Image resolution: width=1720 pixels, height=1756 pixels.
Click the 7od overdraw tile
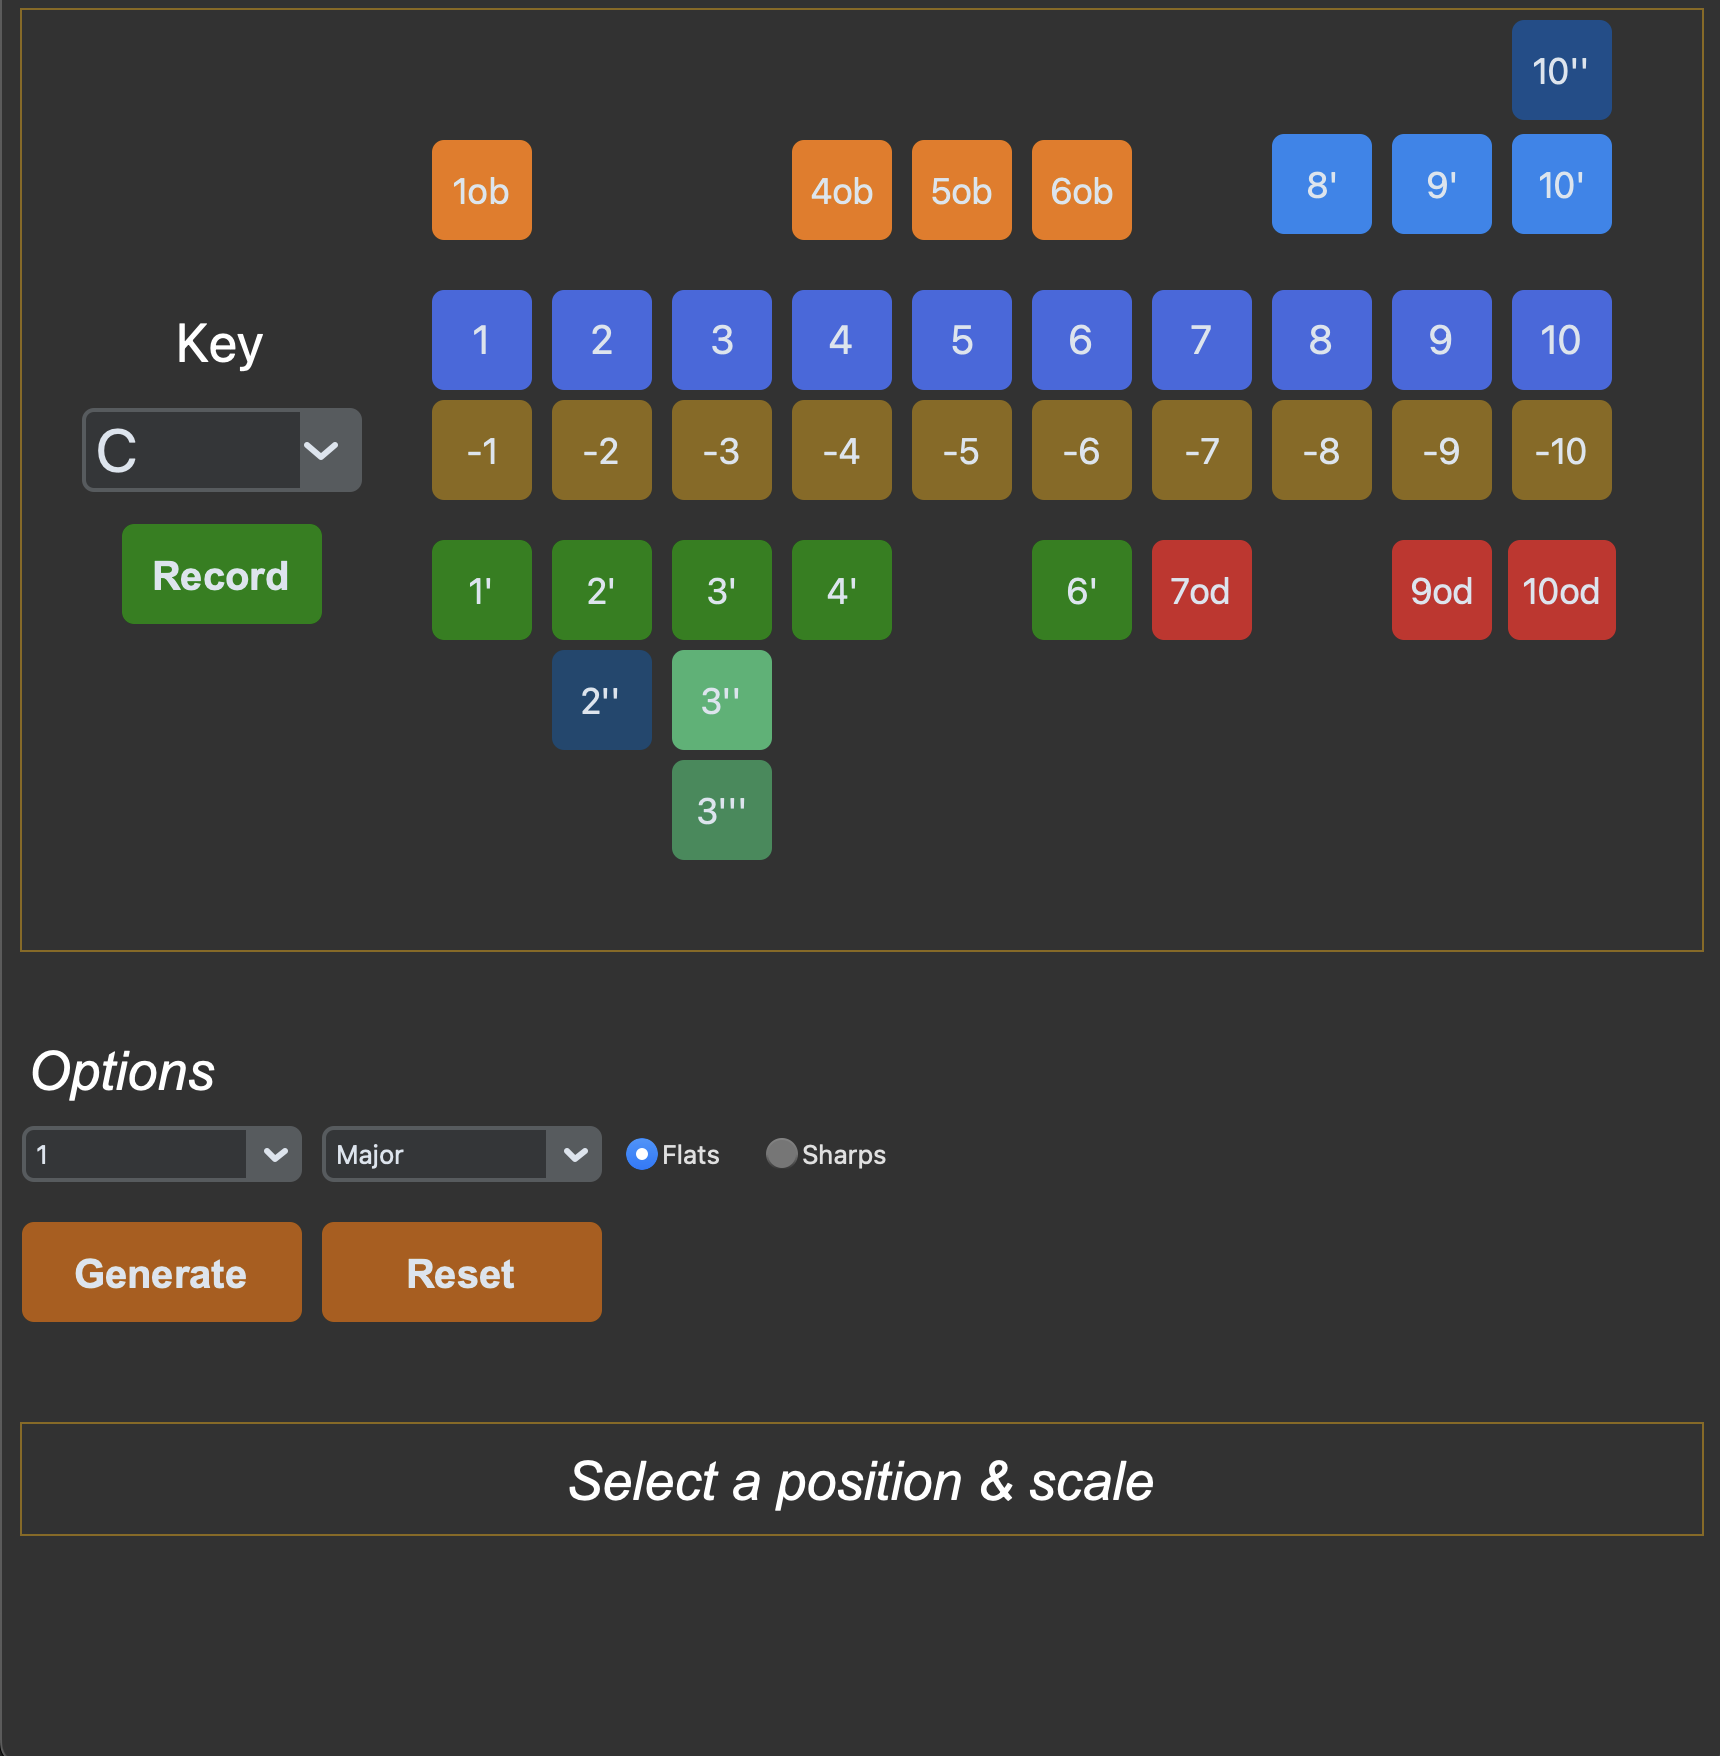click(1201, 590)
